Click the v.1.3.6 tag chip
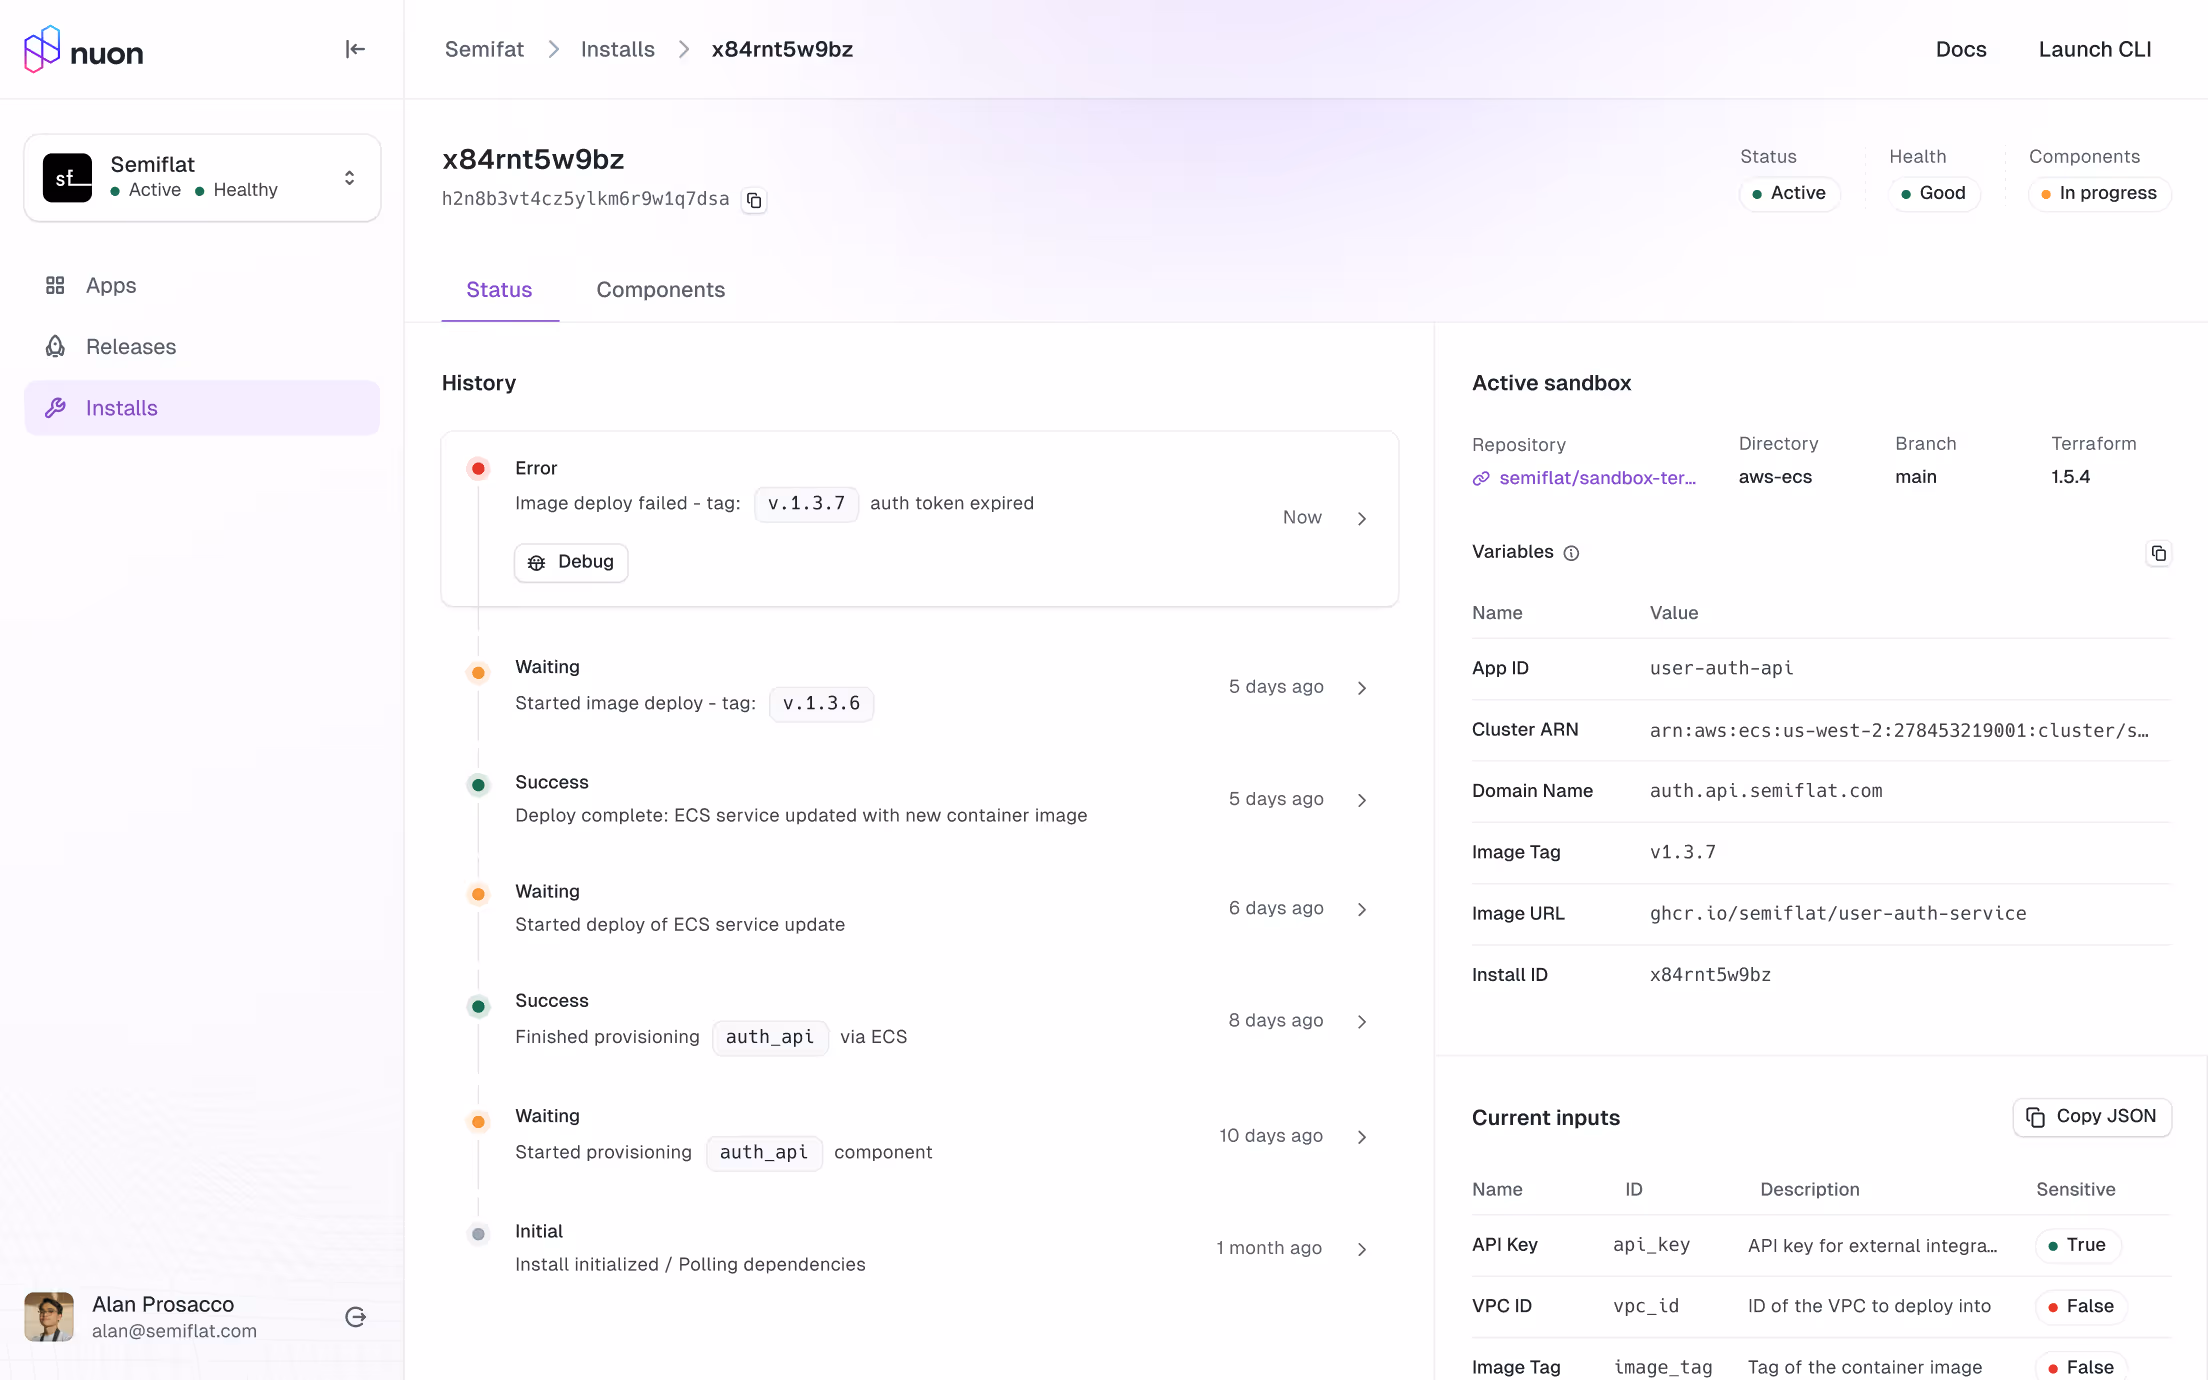 (821, 704)
